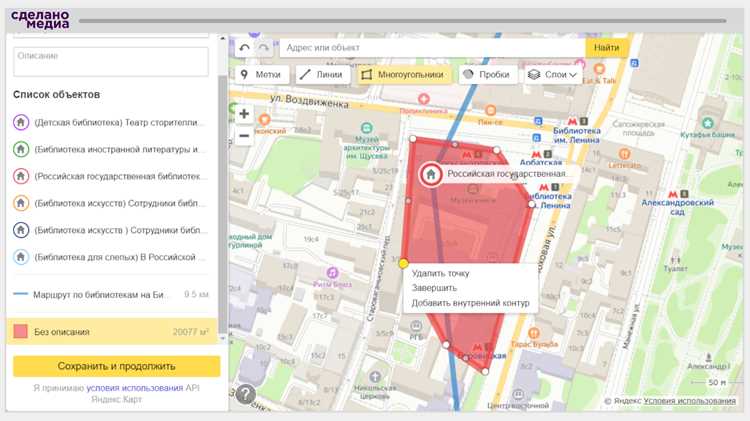
Task: Click green home icon of Библиотека иностранной литературы
Action: click(x=21, y=149)
